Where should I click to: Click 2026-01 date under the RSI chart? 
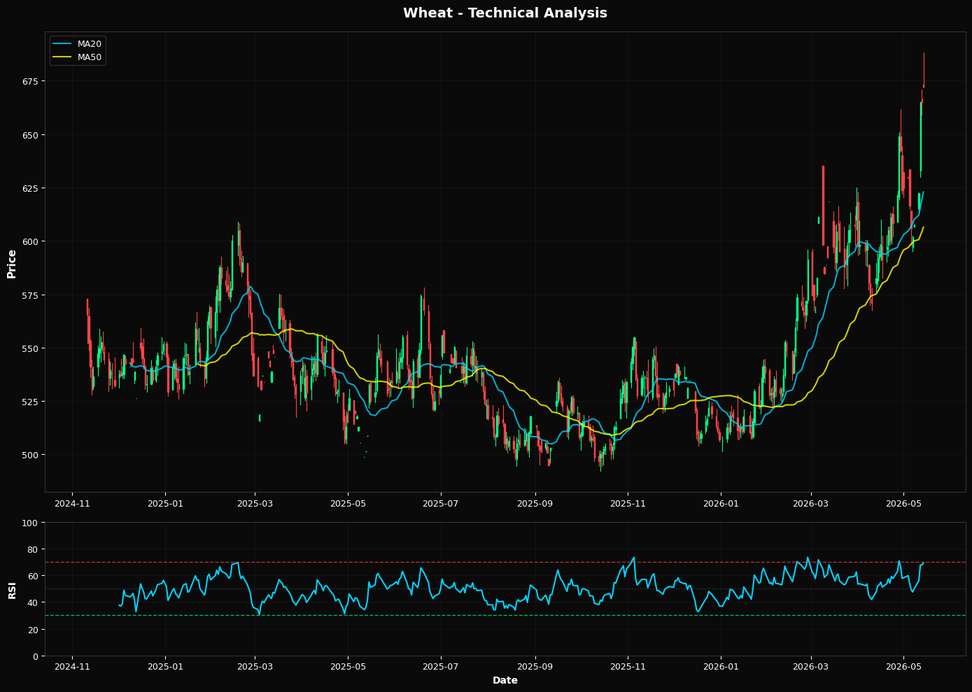[x=721, y=667]
